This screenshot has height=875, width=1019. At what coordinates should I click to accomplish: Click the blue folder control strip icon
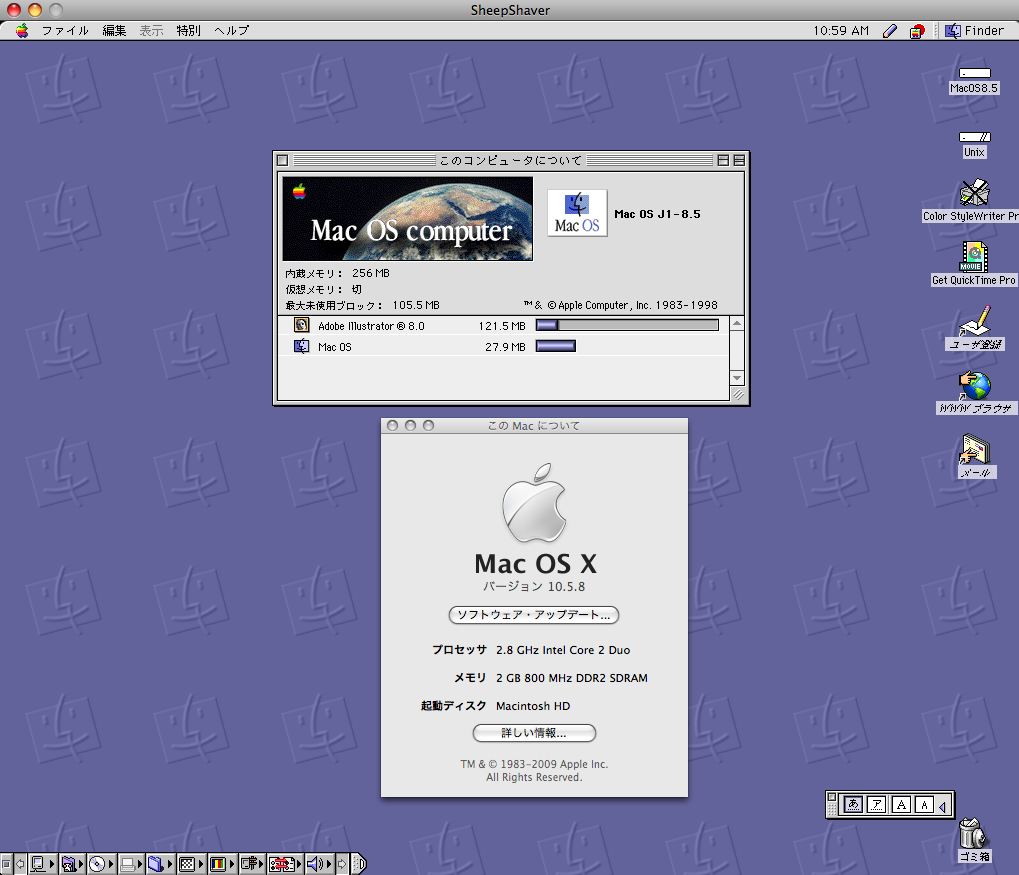coord(156,864)
